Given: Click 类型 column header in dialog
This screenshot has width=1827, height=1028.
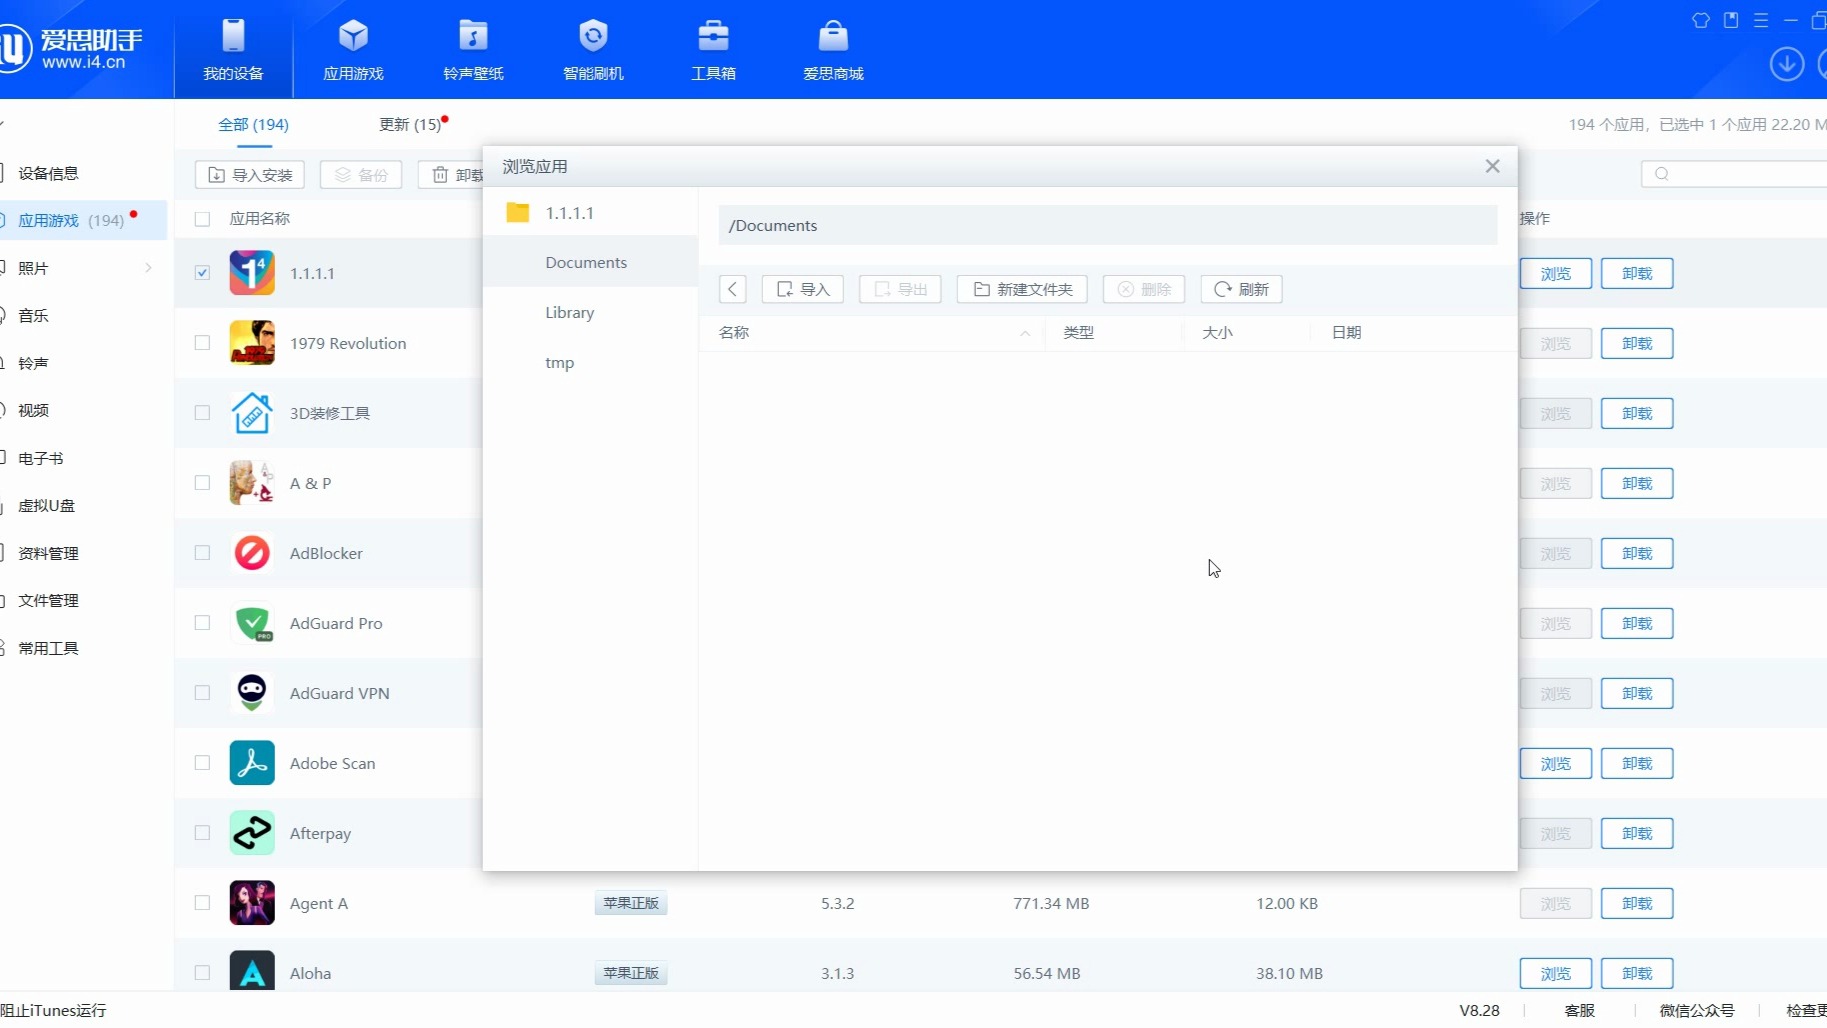Looking at the screenshot, I should point(1078,333).
